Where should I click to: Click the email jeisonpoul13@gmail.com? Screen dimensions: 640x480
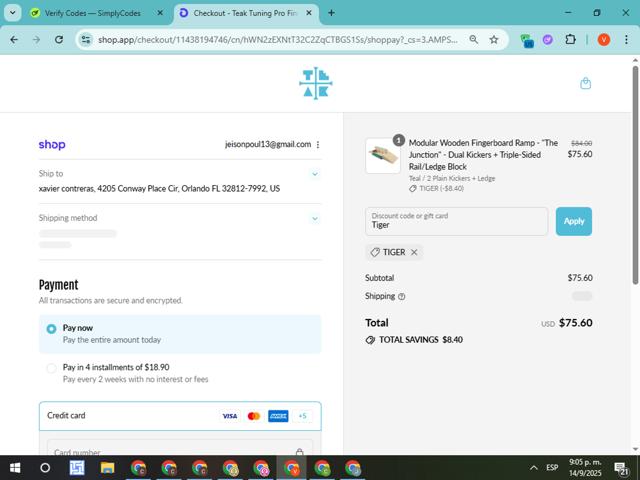tap(268, 144)
